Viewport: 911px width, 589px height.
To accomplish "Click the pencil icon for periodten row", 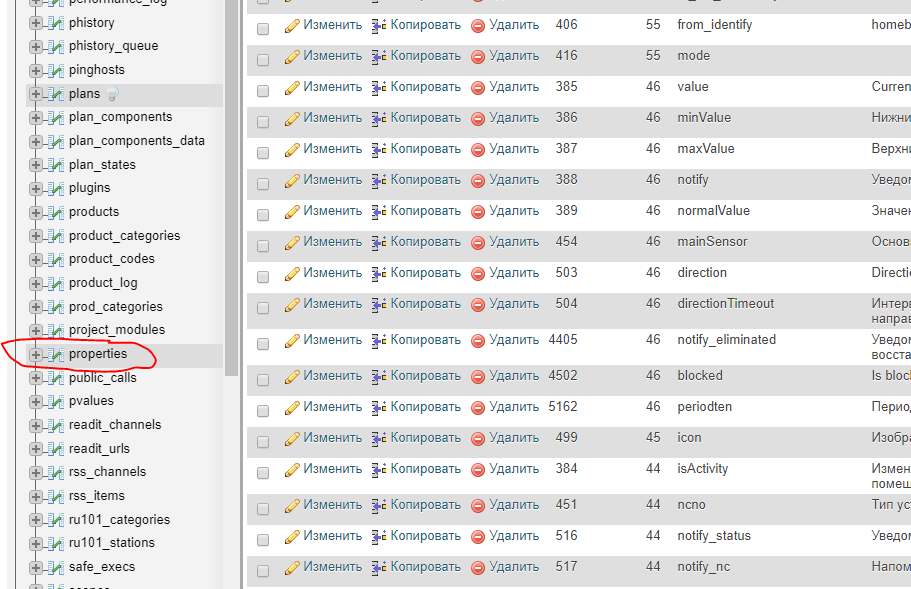I will click(292, 408).
